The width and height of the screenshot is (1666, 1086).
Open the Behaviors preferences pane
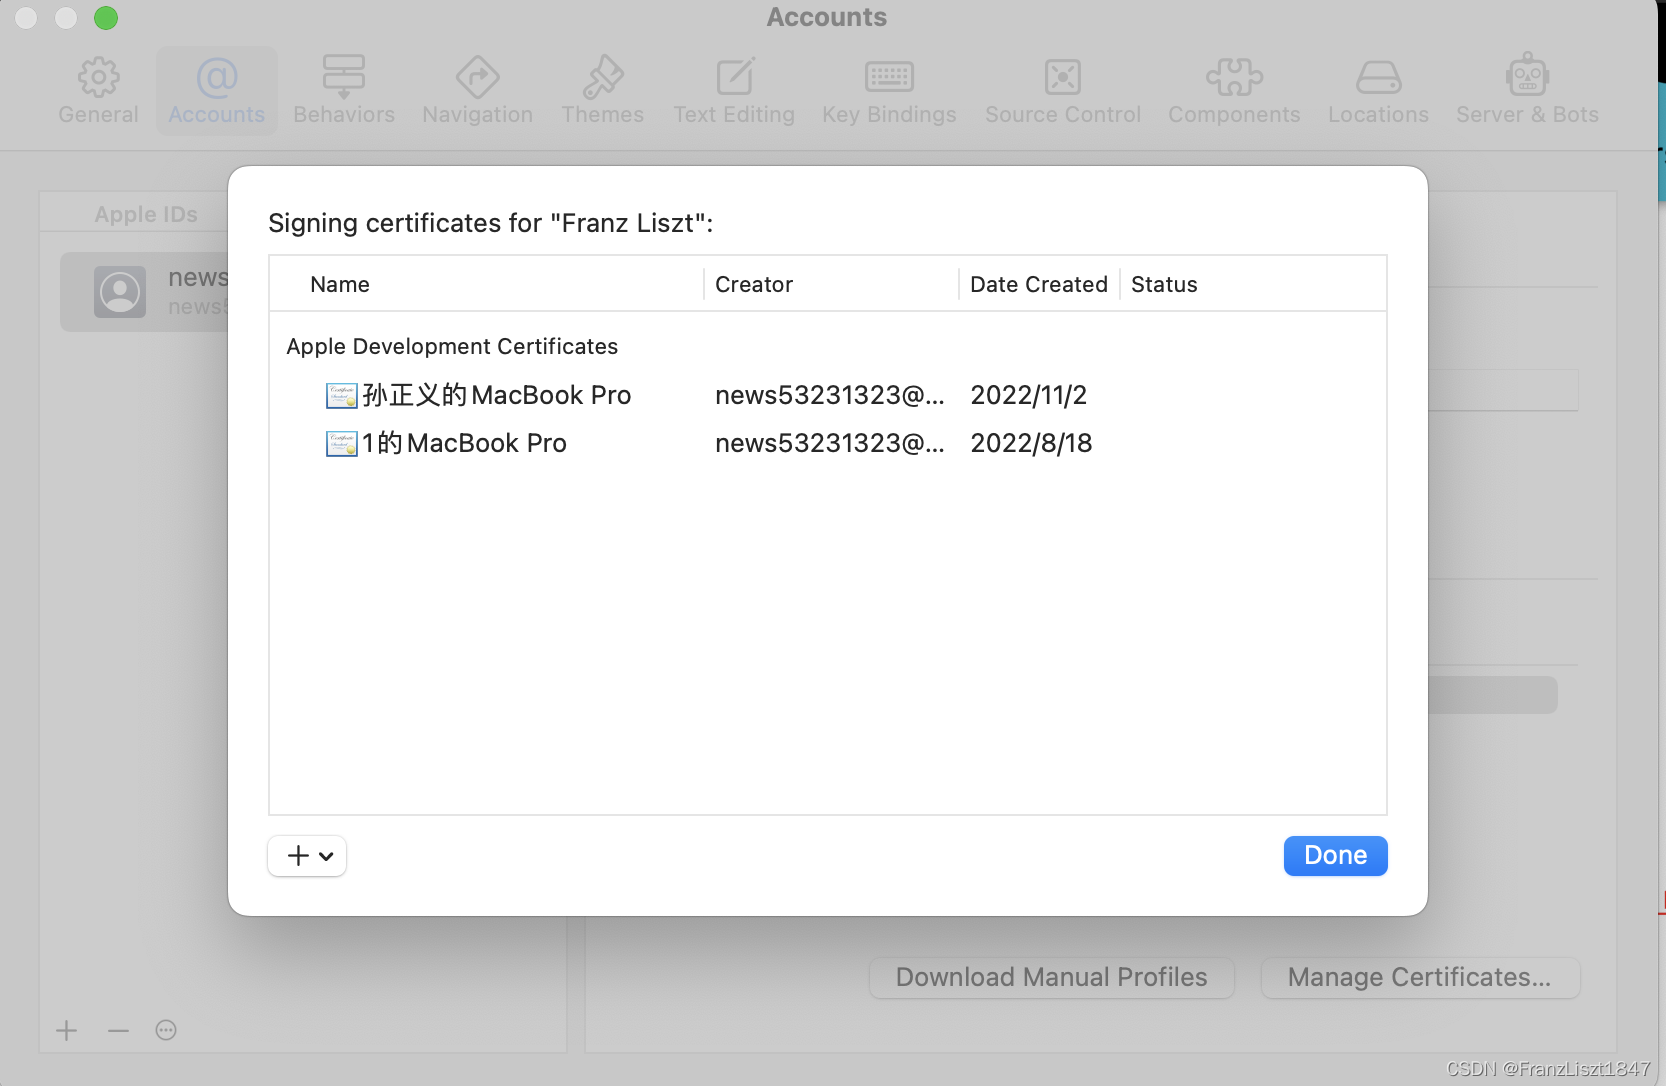344,91
